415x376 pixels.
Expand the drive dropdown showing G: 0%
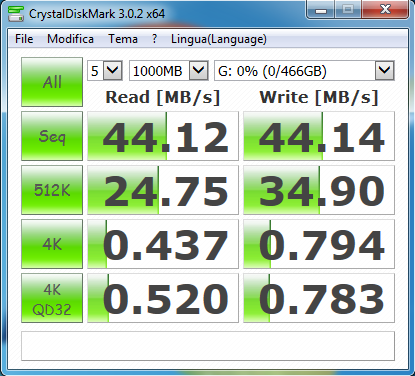385,70
